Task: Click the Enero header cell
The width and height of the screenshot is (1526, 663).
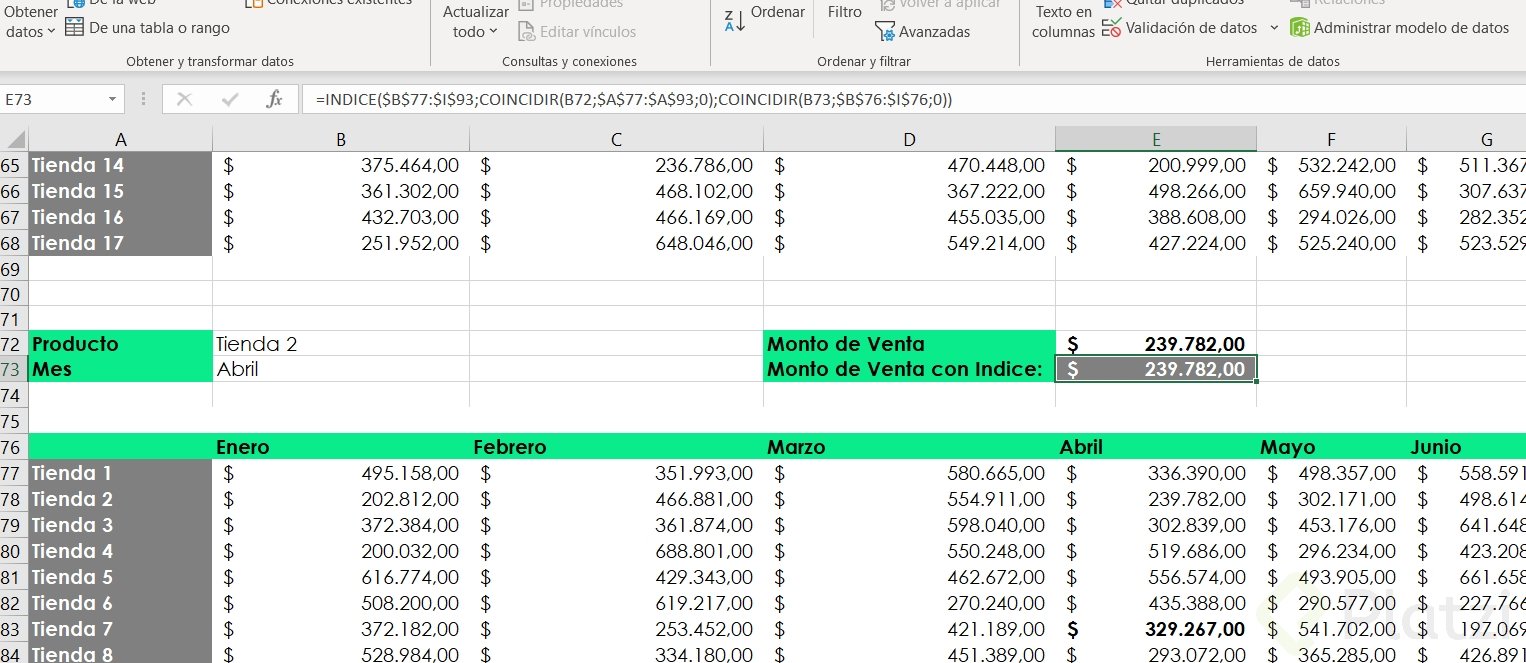Action: click(x=341, y=447)
